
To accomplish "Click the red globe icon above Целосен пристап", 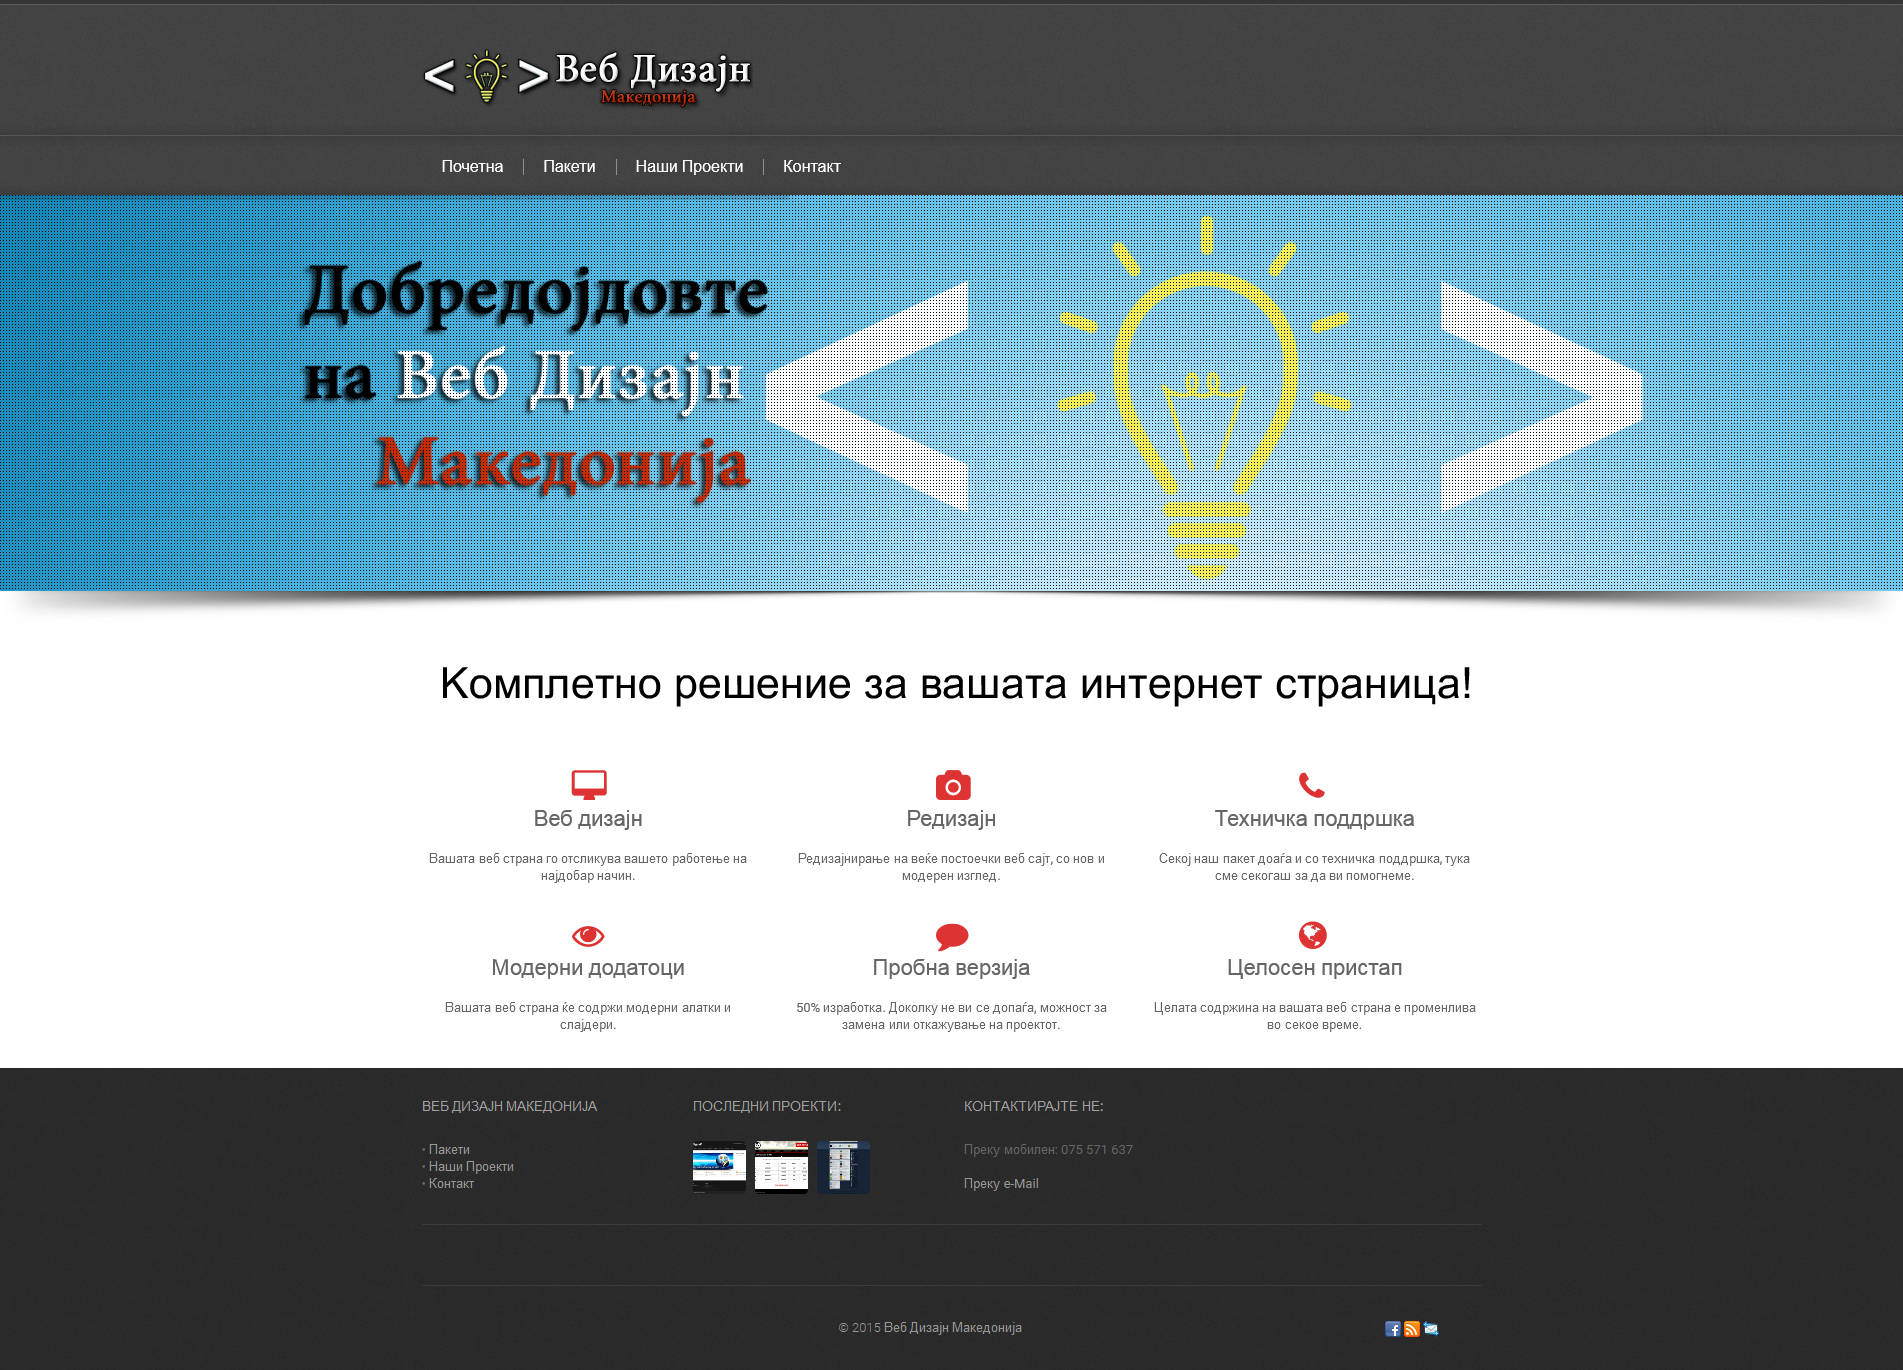I will pos(1312,935).
